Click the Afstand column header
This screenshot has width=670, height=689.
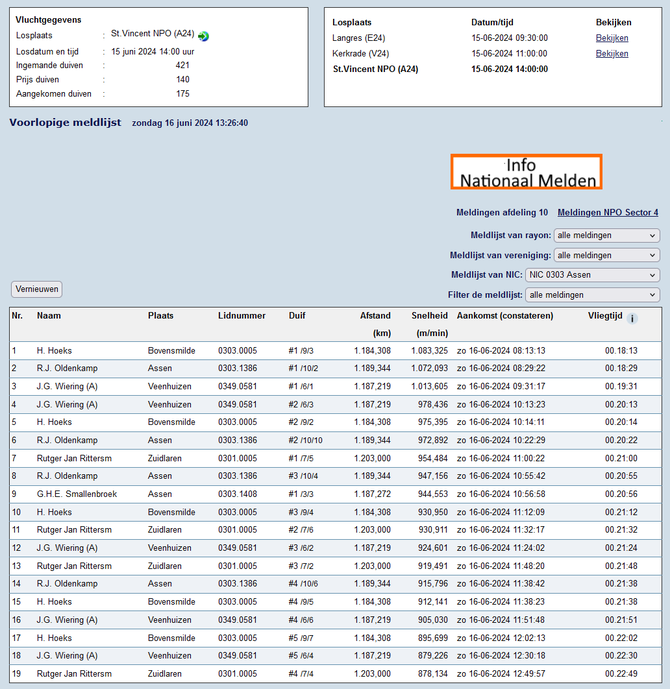[375, 315]
